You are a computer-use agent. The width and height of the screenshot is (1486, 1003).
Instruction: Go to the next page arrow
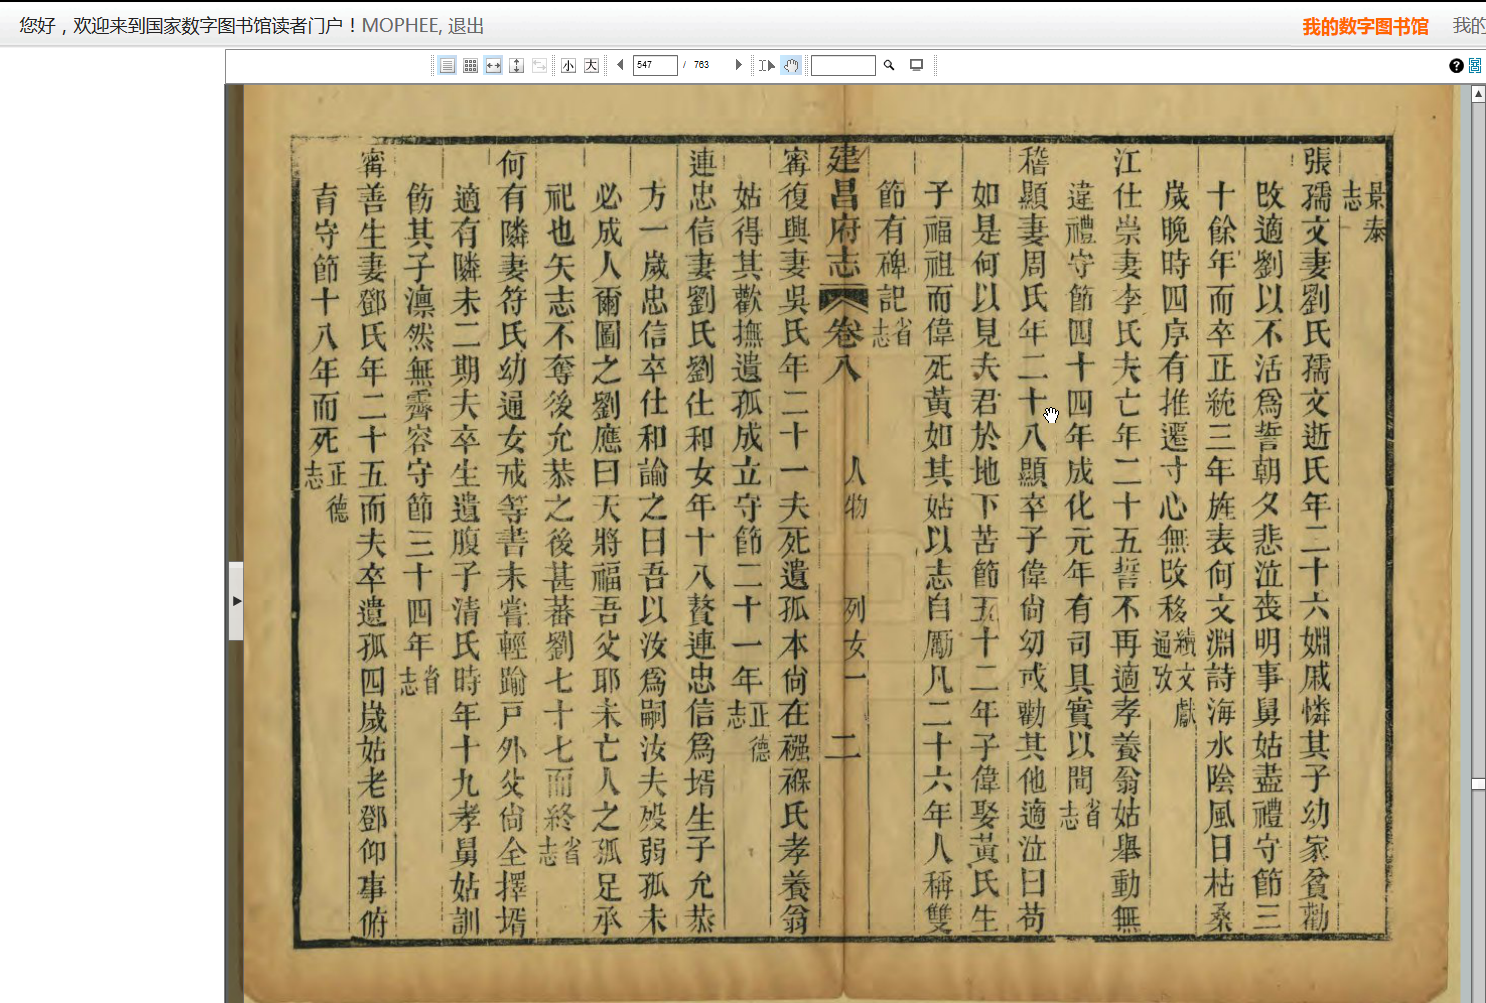(x=738, y=65)
